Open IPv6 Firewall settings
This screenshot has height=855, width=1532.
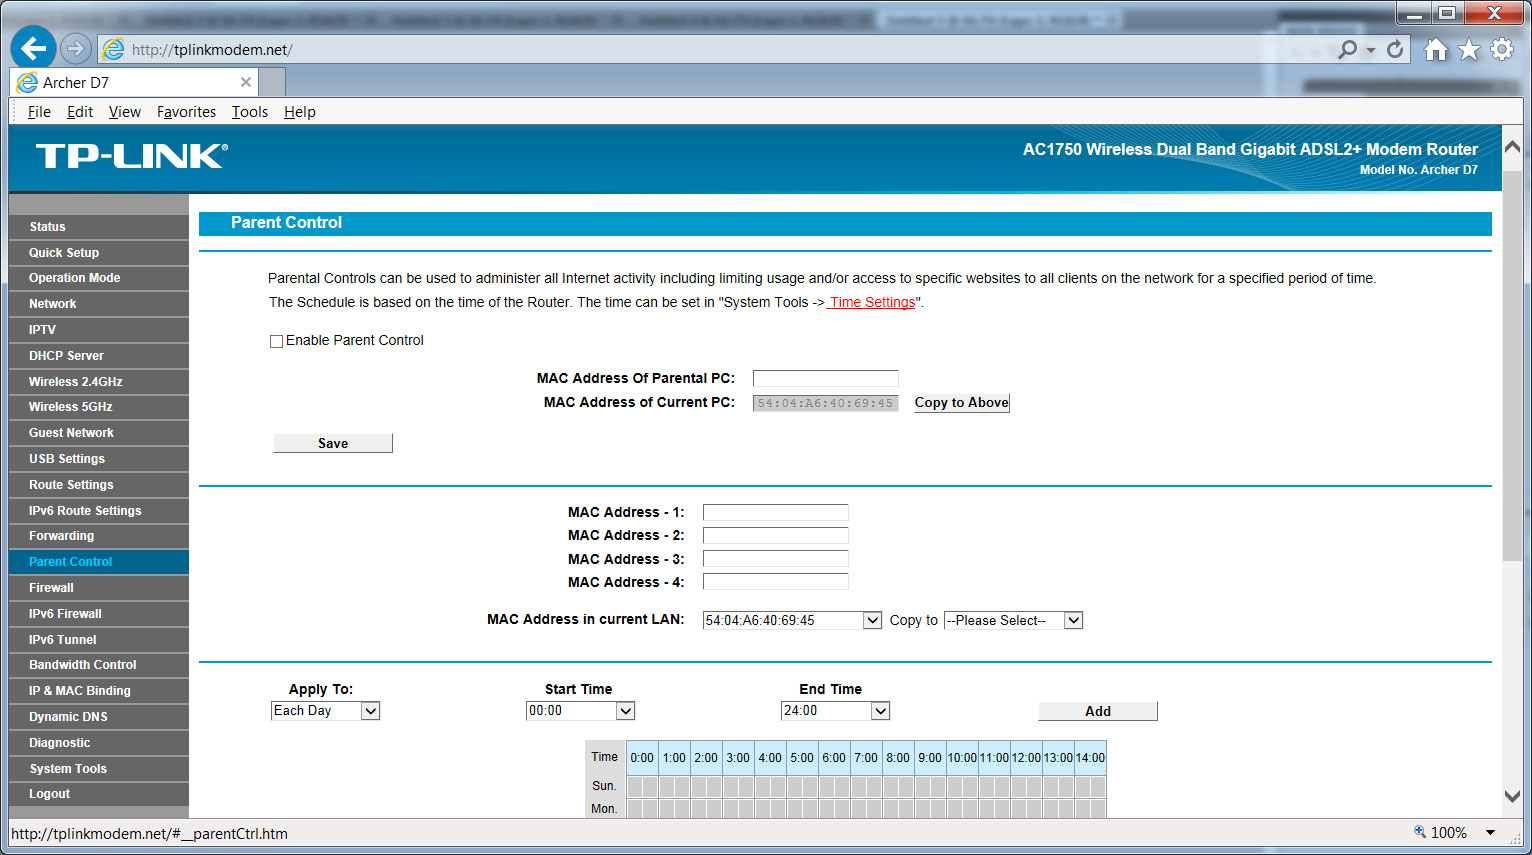pos(98,614)
